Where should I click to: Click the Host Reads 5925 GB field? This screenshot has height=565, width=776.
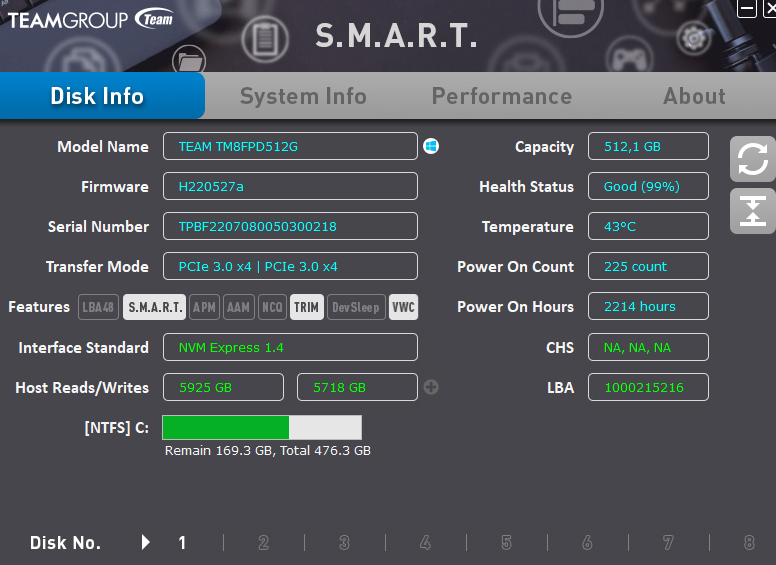click(223, 387)
